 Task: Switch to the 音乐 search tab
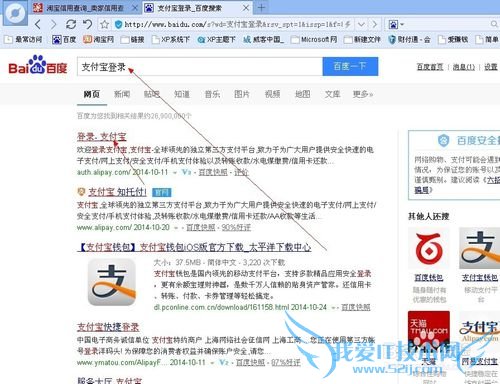(x=212, y=94)
